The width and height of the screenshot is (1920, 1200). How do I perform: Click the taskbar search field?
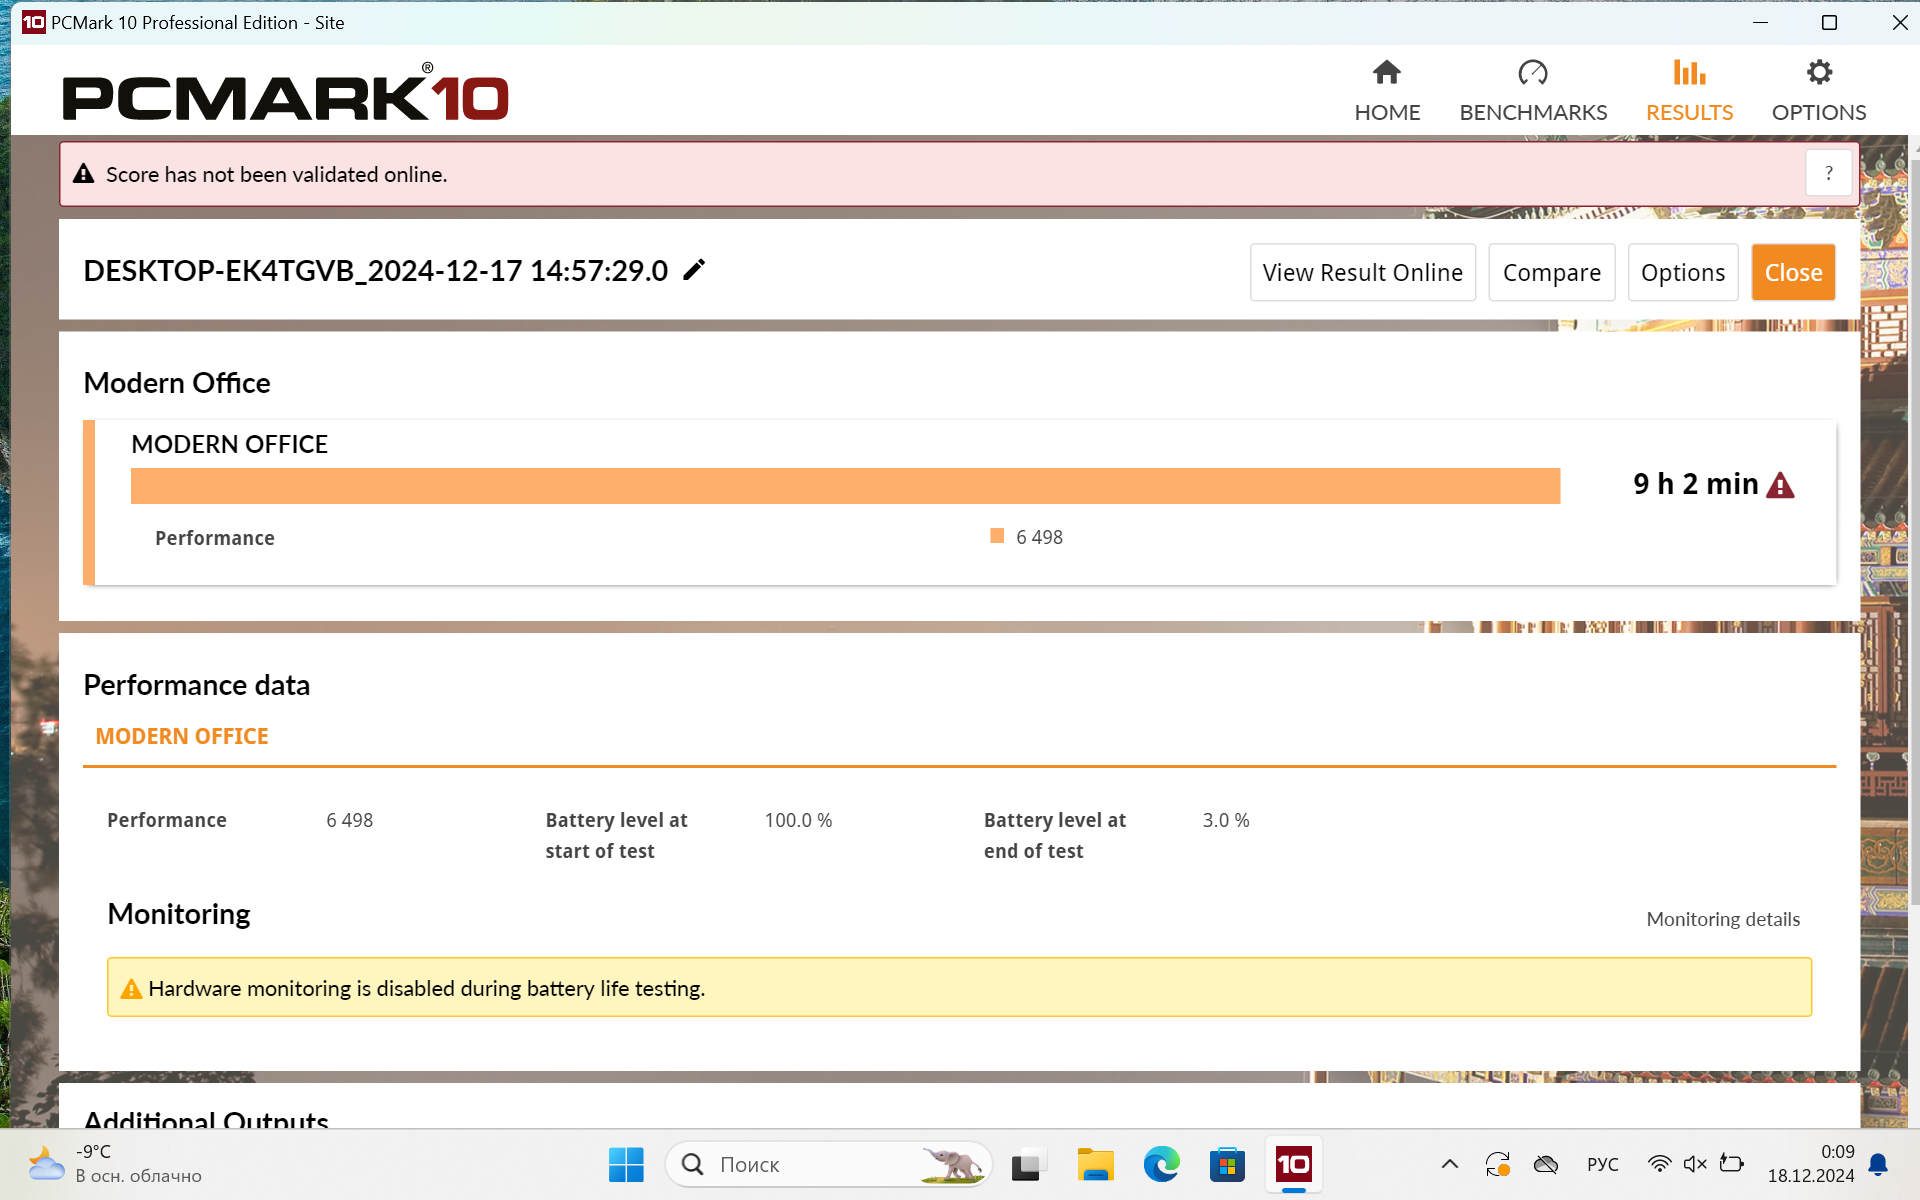point(810,1164)
